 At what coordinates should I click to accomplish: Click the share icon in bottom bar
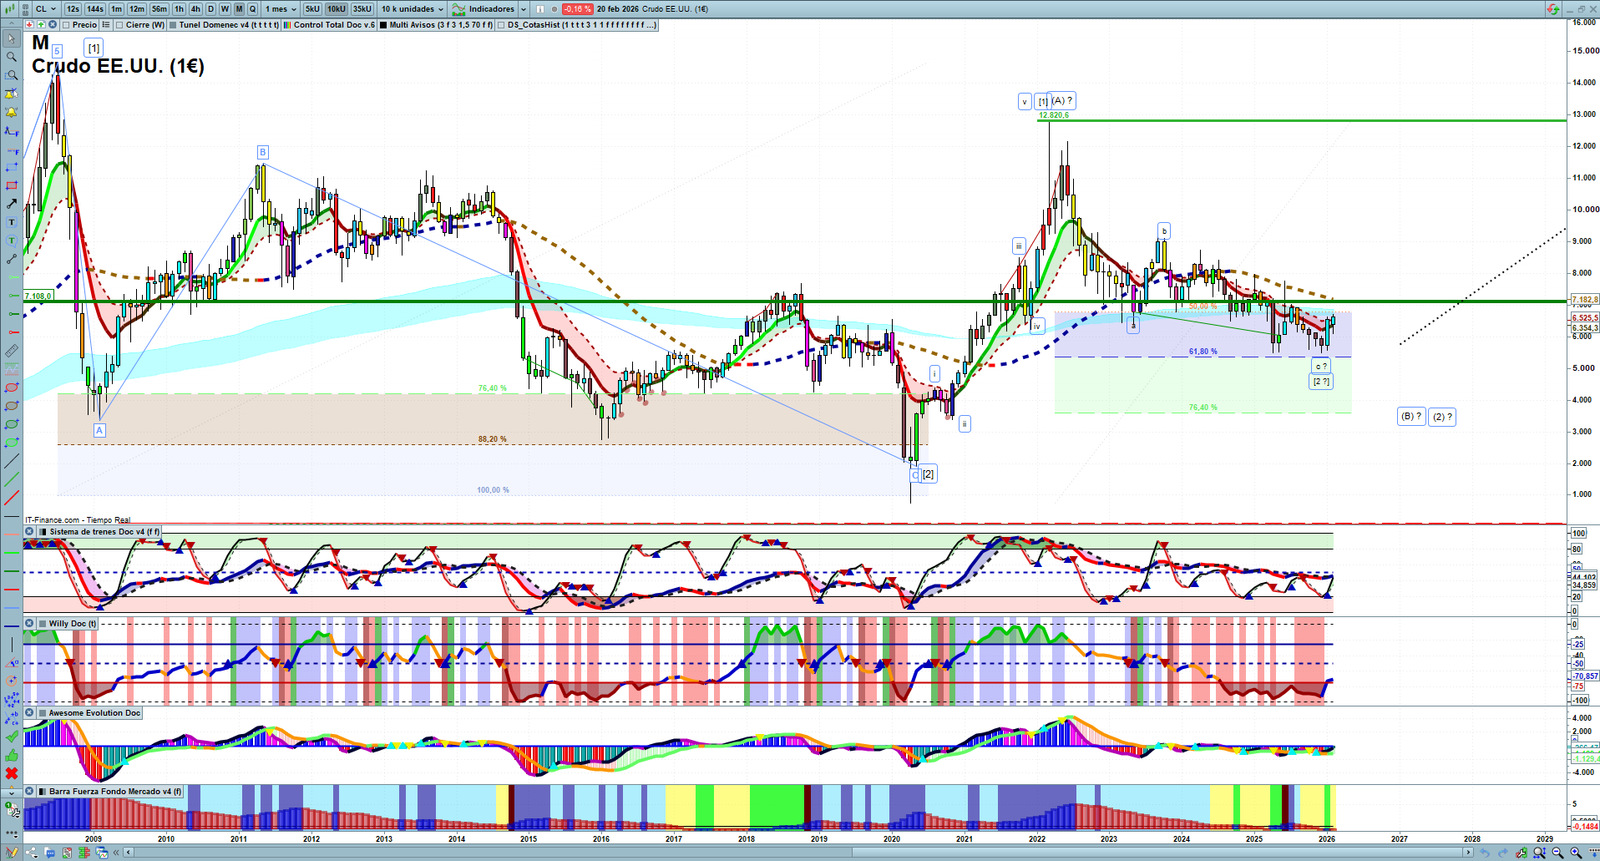(30, 853)
